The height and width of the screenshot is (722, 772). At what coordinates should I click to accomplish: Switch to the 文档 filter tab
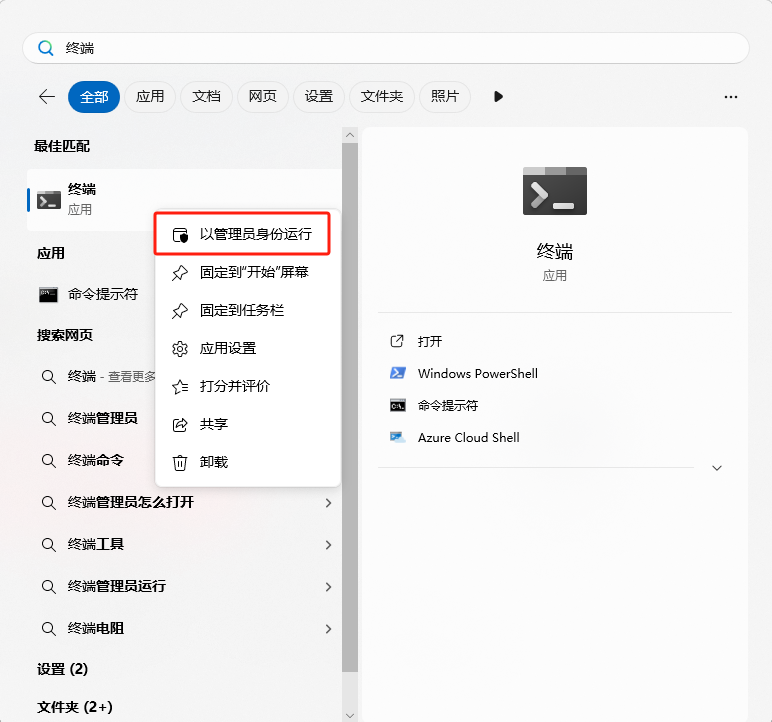[x=206, y=97]
